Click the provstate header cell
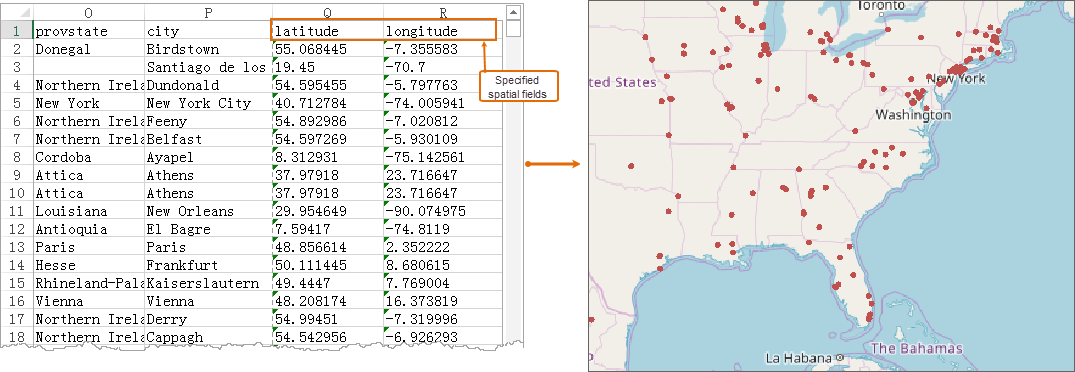1075x372 pixels. point(88,32)
